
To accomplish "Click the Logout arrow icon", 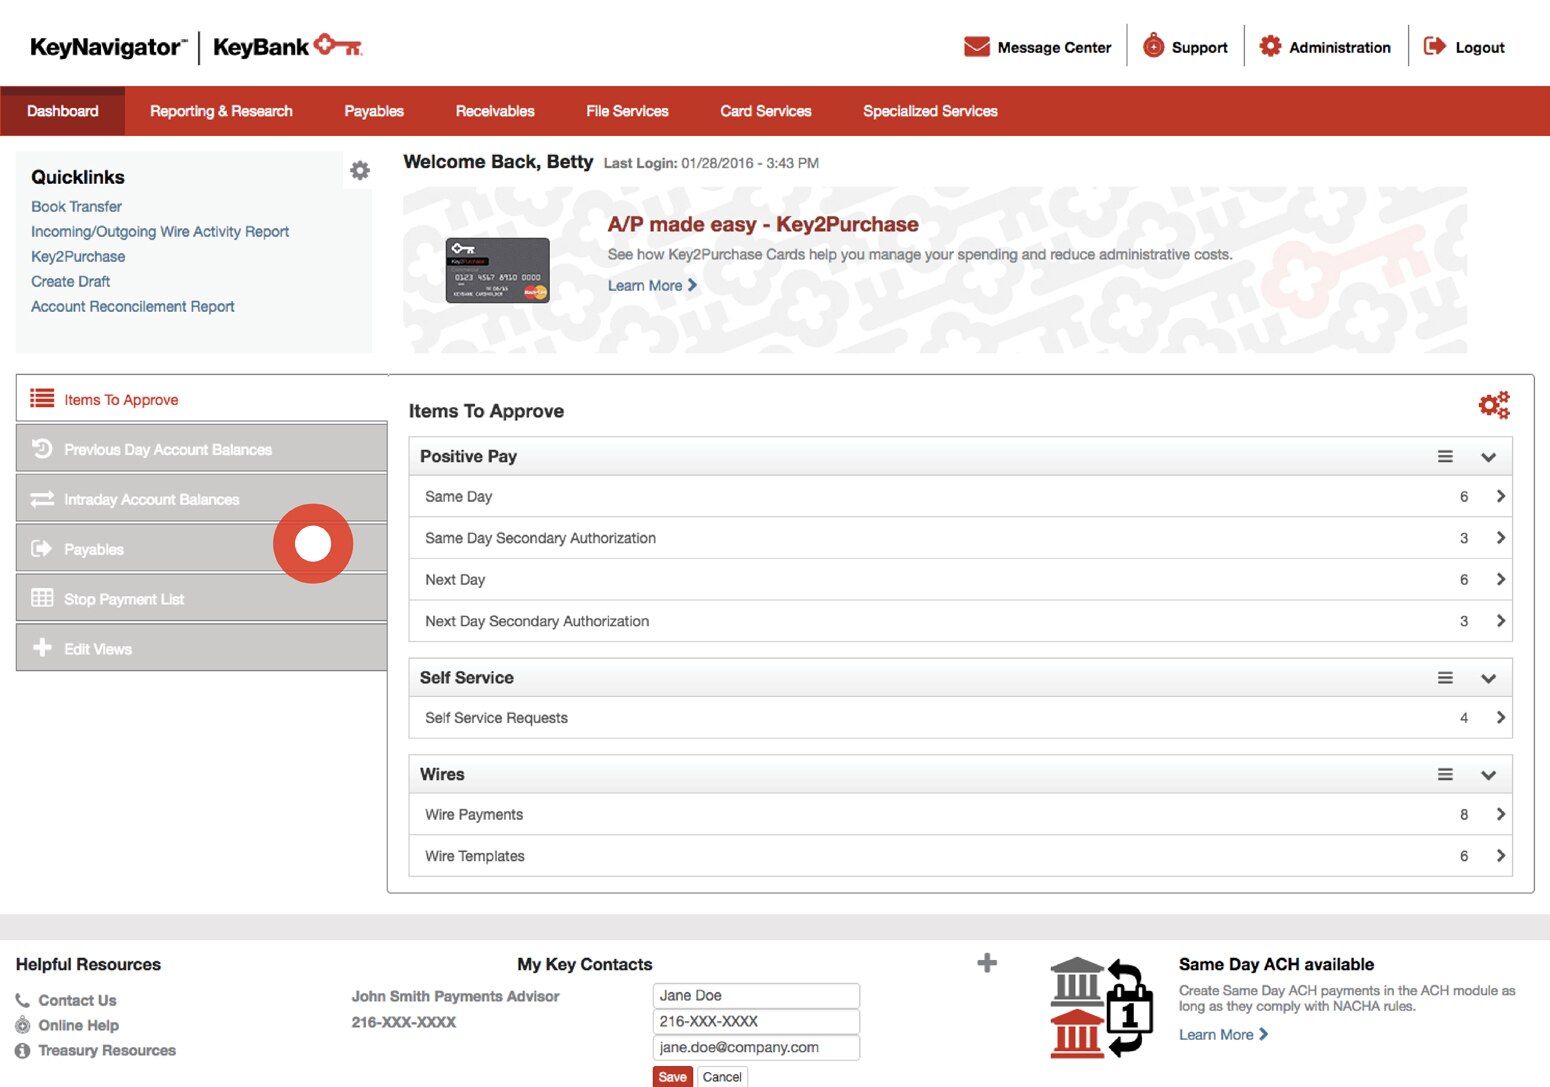I will pos(1434,46).
